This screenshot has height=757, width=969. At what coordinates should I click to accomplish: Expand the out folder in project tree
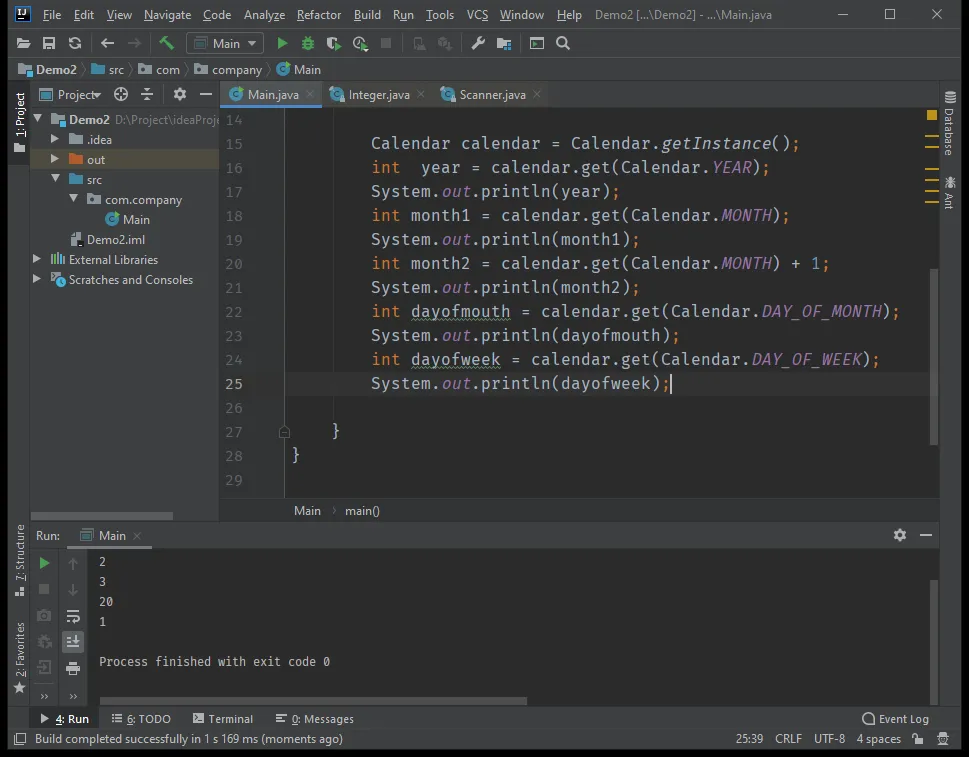pyautogui.click(x=56, y=159)
